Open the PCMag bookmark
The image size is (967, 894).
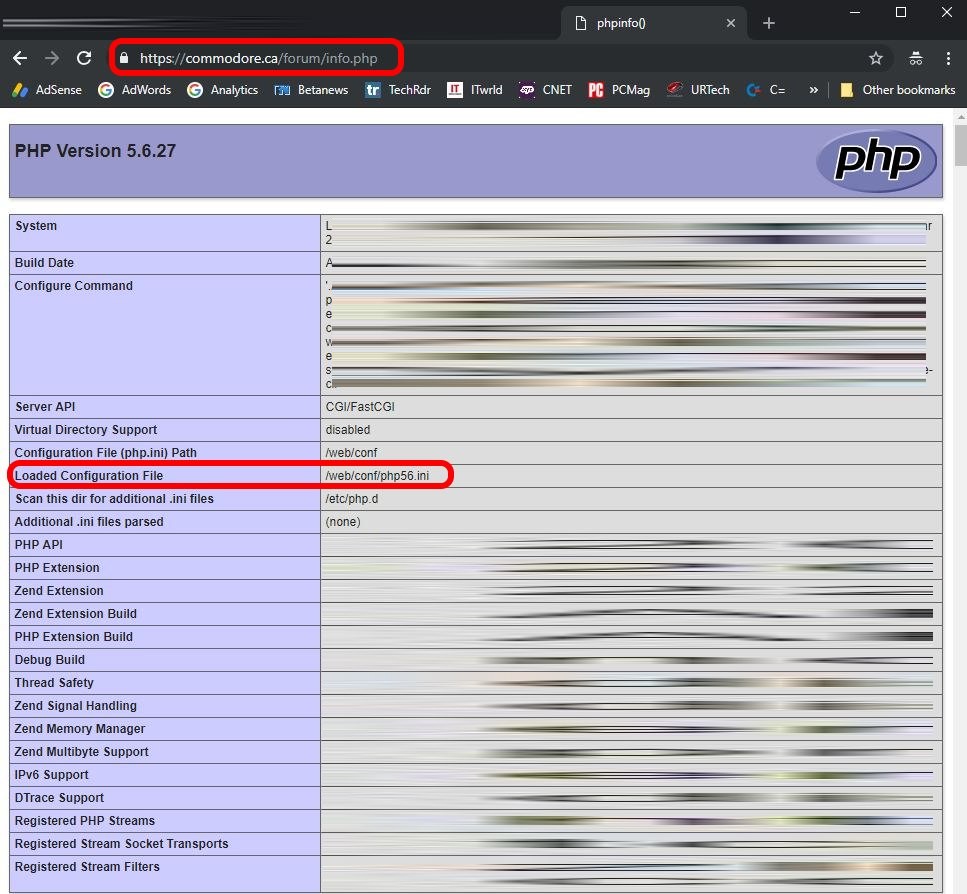[x=619, y=90]
